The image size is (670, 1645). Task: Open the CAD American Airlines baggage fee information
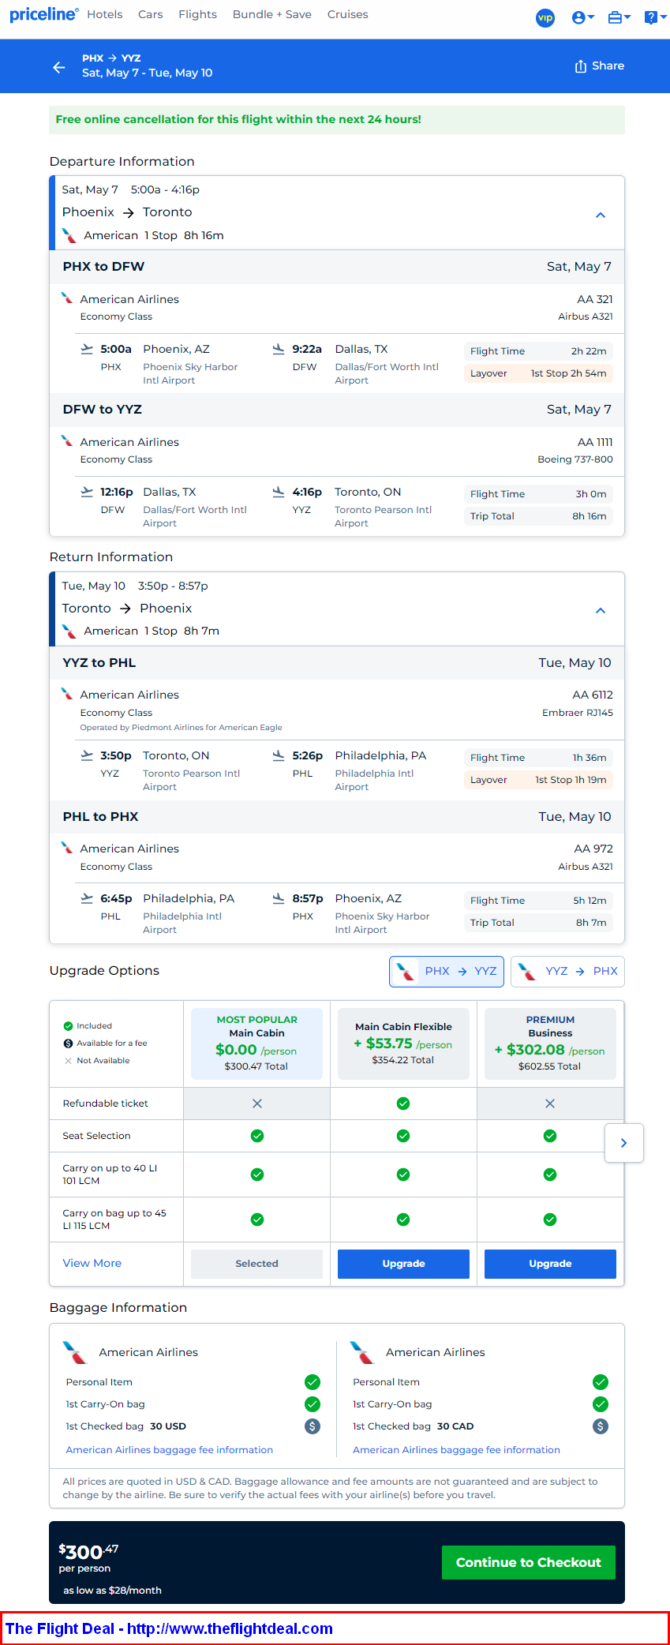point(456,1449)
